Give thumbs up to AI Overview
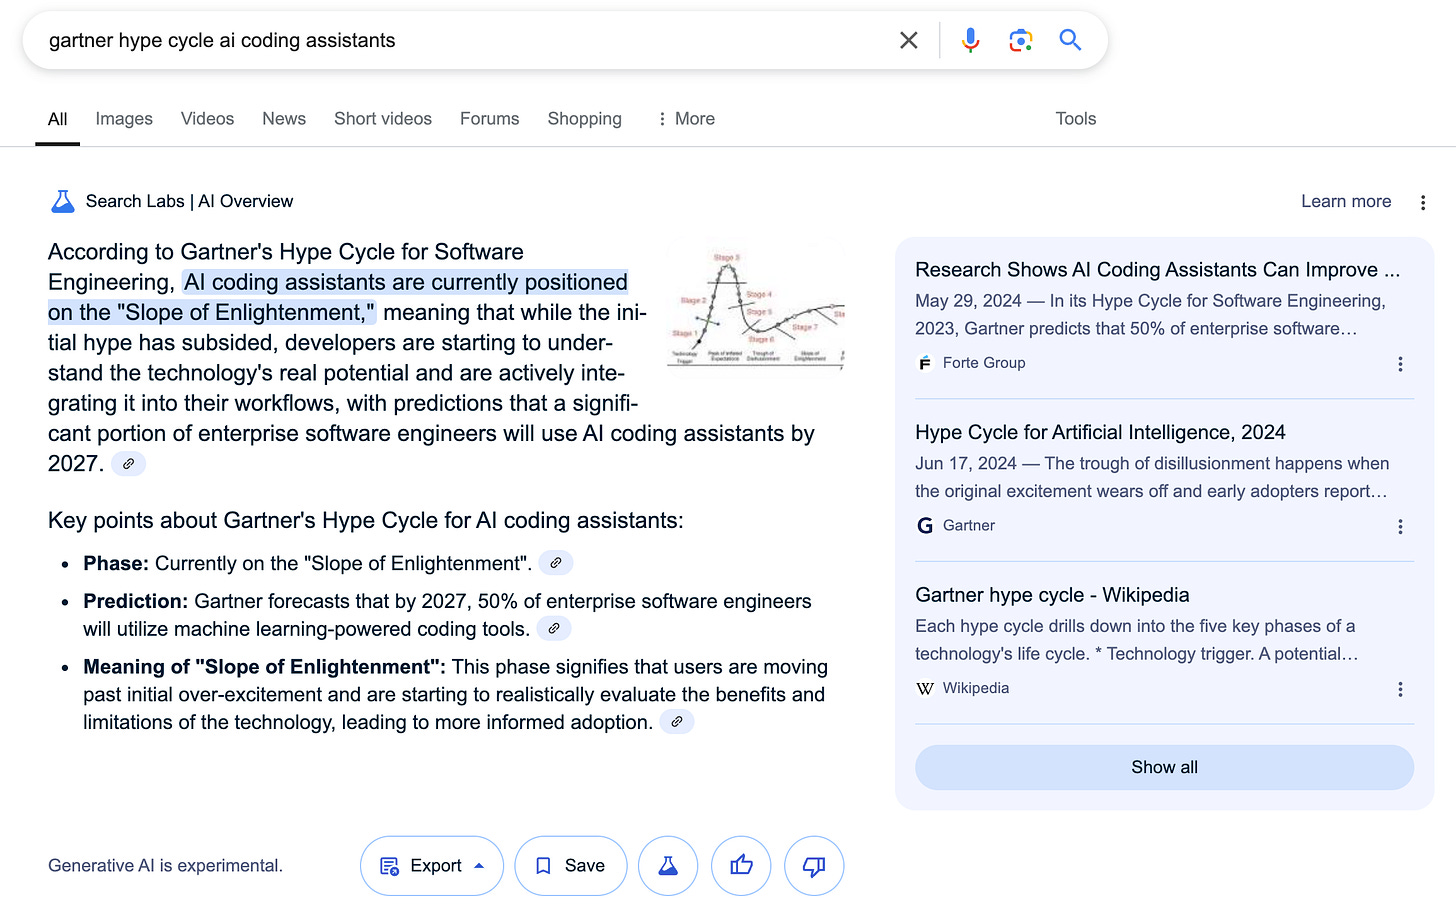Viewport: 1456px width, 911px height. click(741, 866)
